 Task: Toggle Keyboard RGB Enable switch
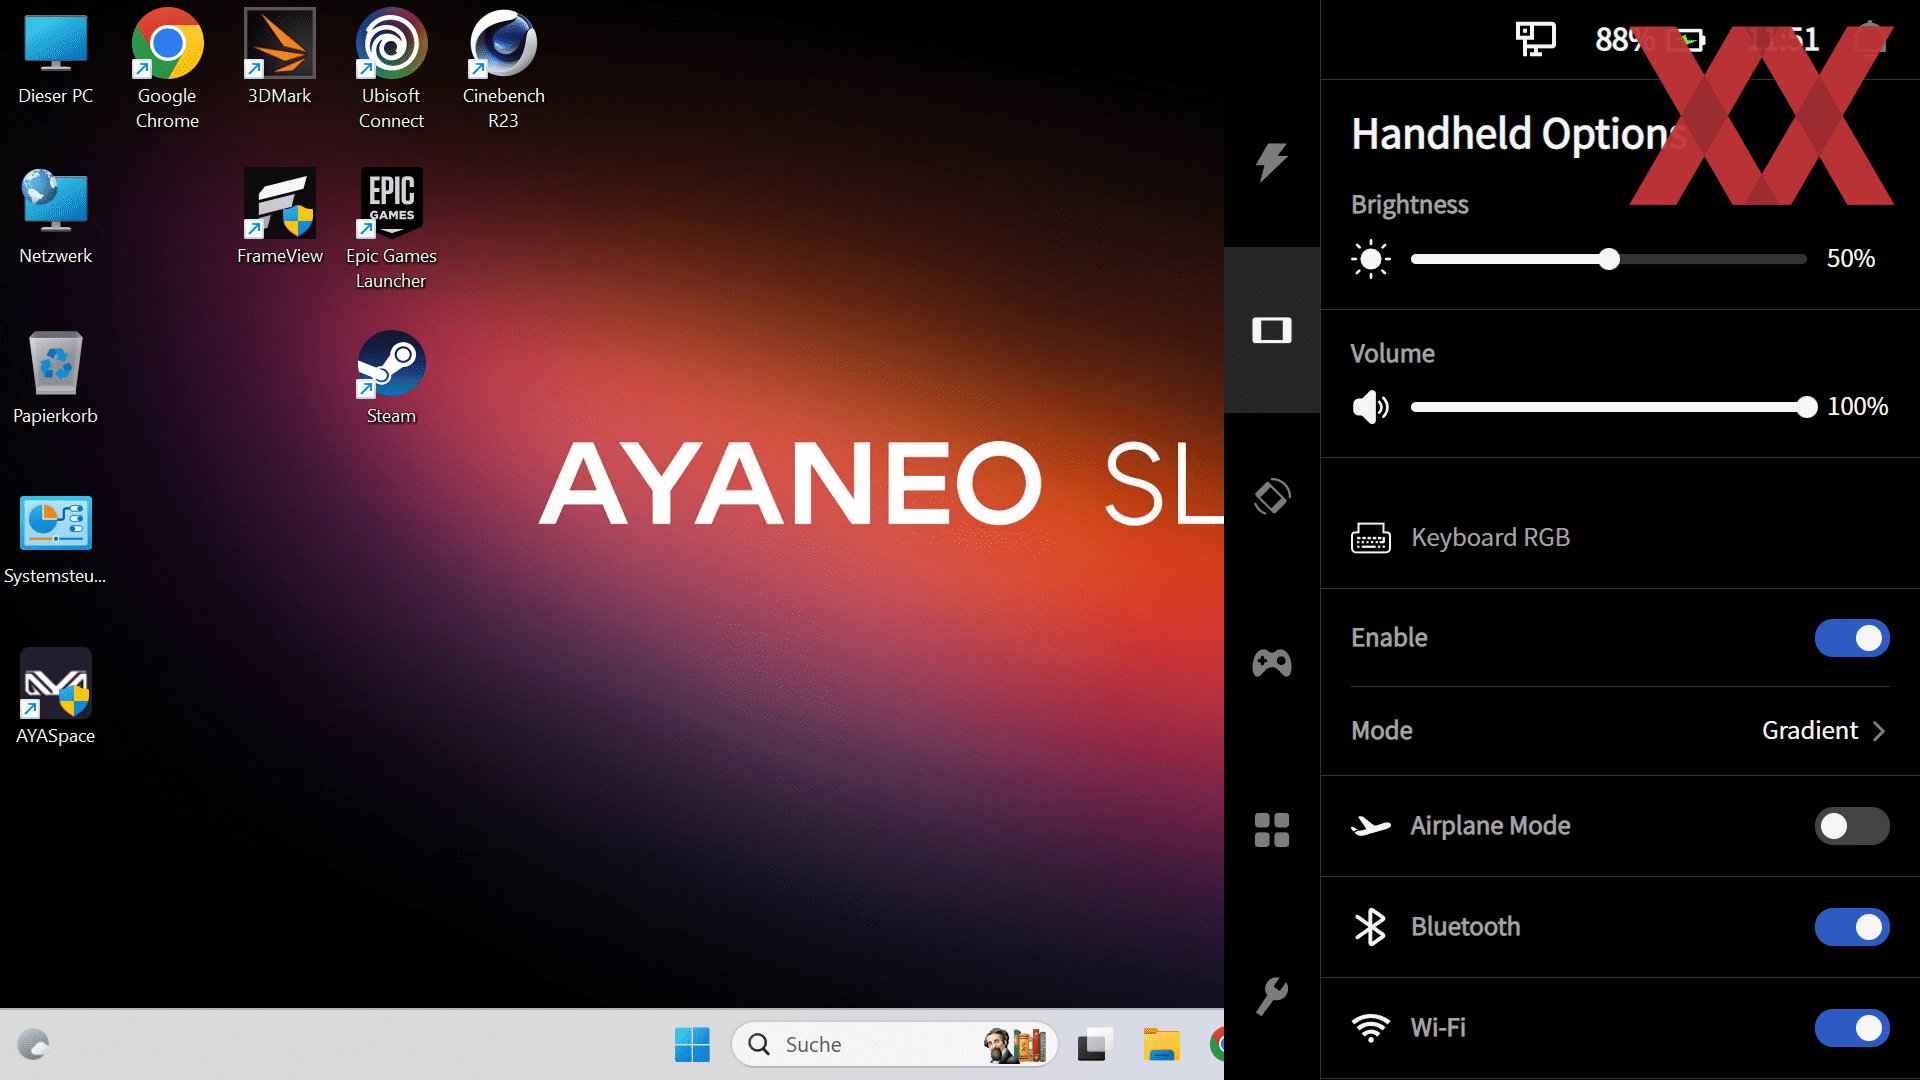coord(1852,638)
